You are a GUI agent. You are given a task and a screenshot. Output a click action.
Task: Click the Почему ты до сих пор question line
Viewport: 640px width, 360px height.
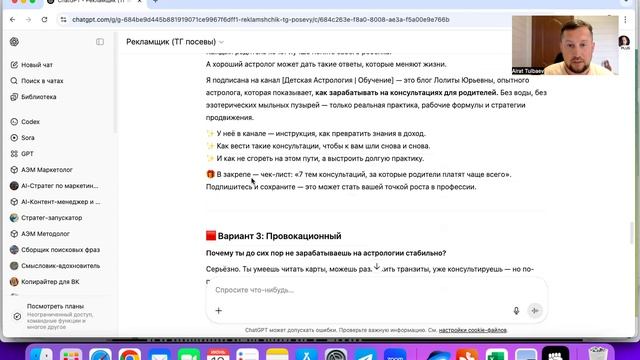tap(326, 253)
